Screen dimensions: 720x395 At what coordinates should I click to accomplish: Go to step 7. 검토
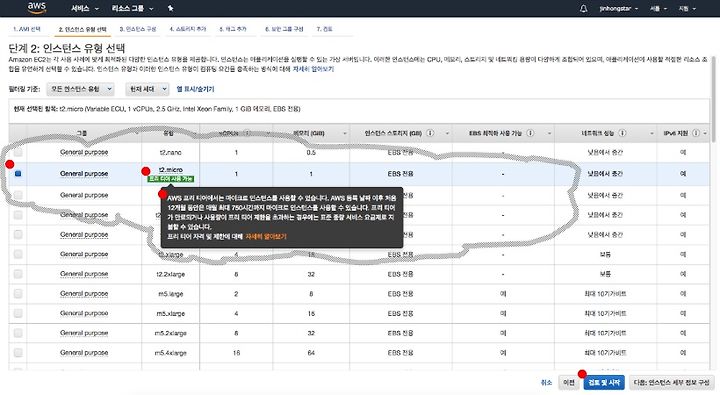325,29
